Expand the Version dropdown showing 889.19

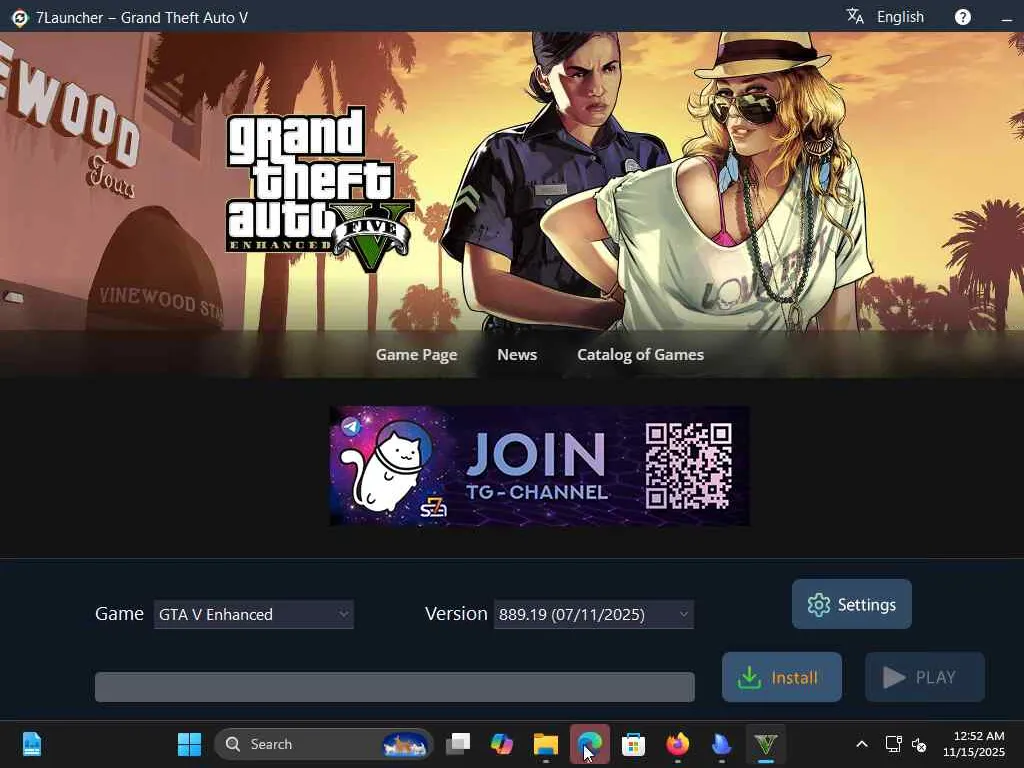[x=593, y=615]
